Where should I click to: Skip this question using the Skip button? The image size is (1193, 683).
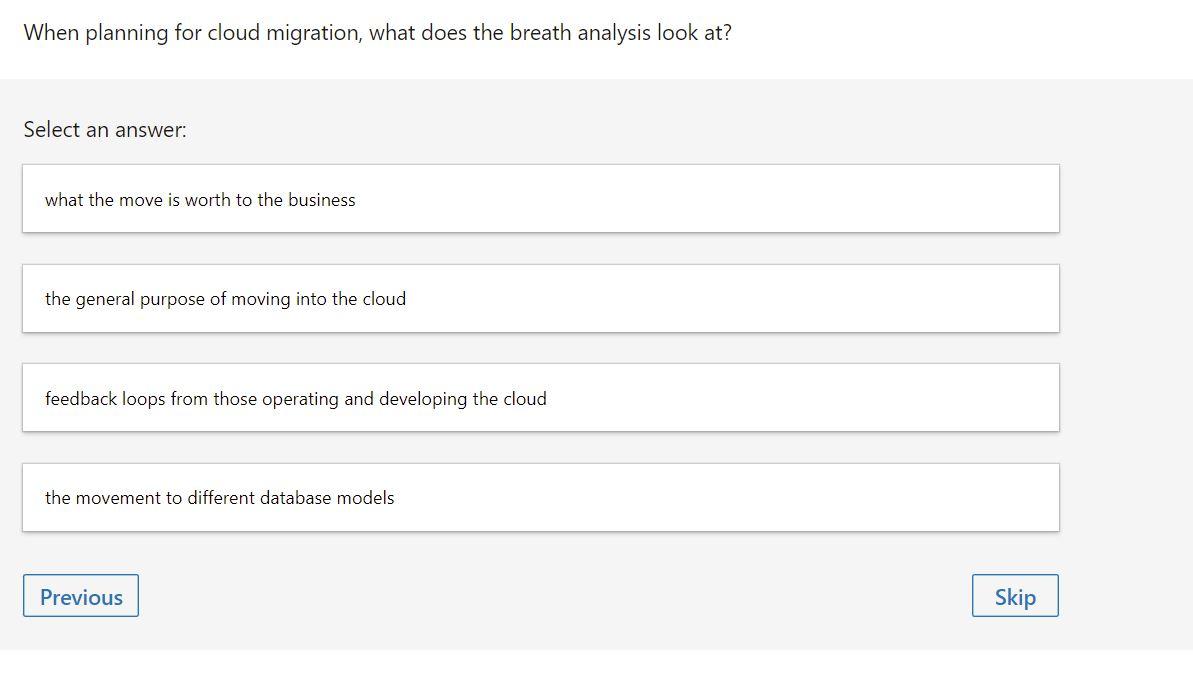click(1015, 595)
